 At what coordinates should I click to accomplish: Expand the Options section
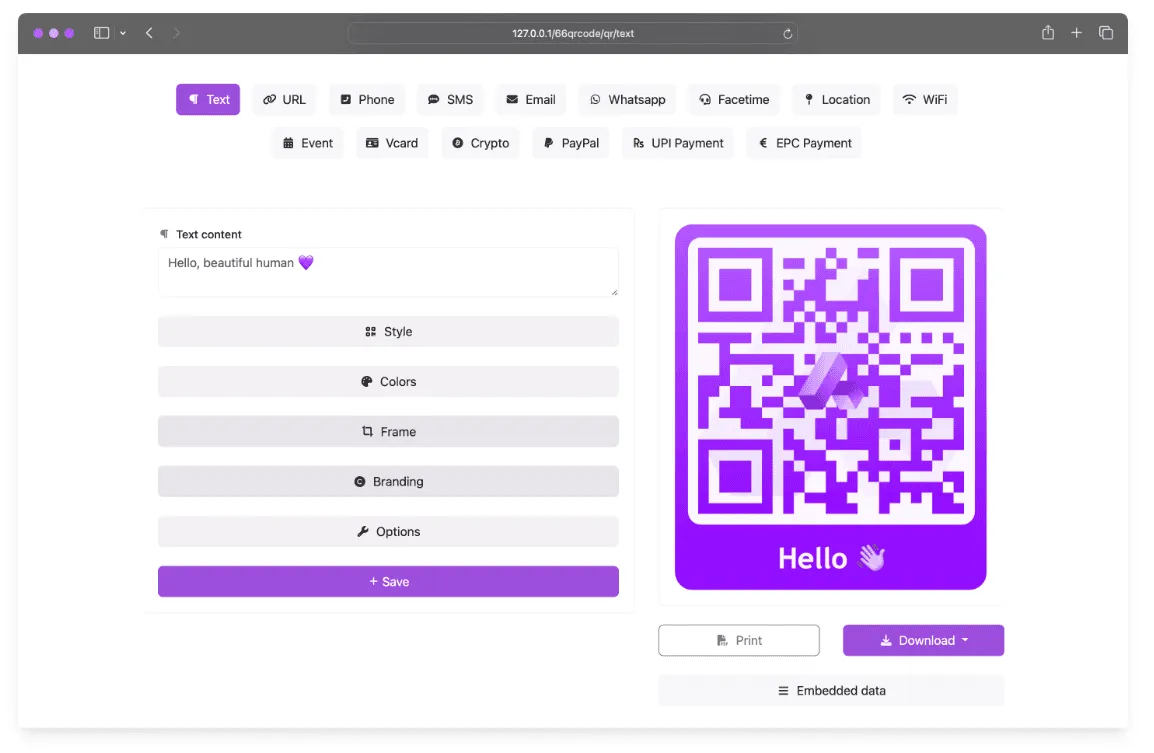tap(388, 531)
